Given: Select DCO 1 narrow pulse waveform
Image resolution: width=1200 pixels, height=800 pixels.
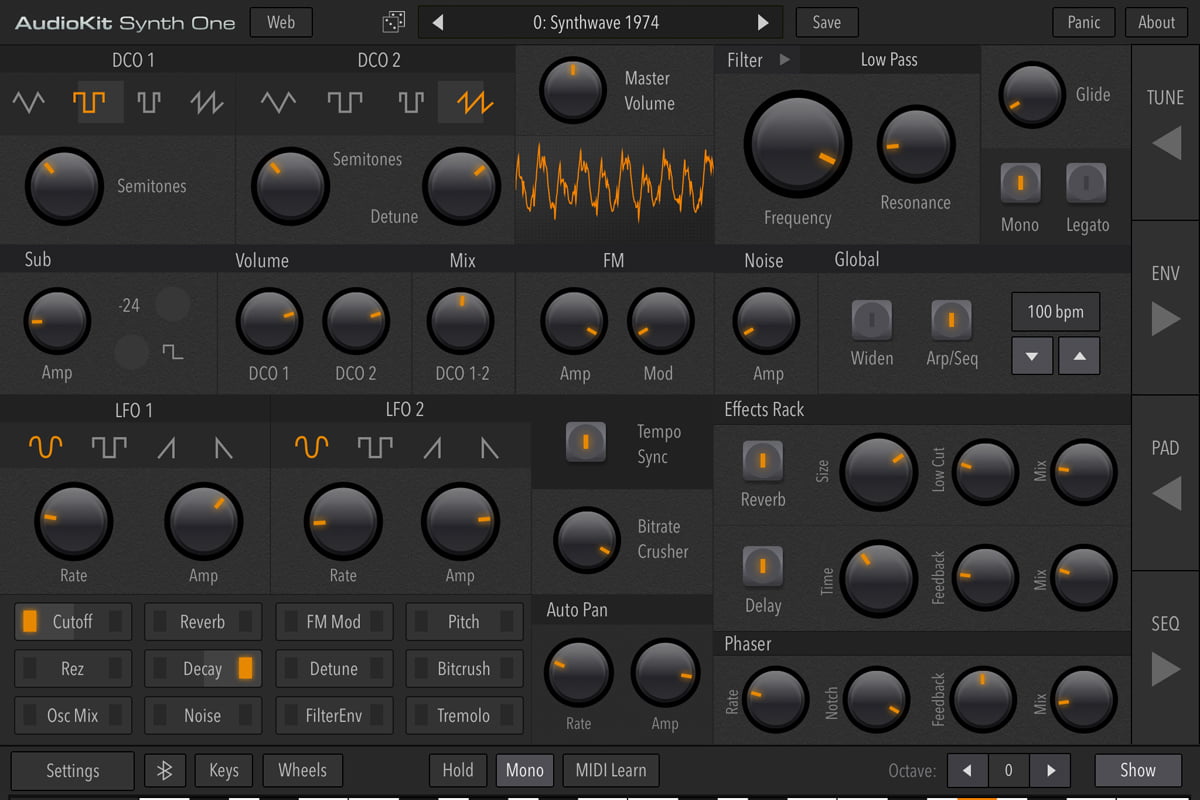Looking at the screenshot, I should [149, 102].
